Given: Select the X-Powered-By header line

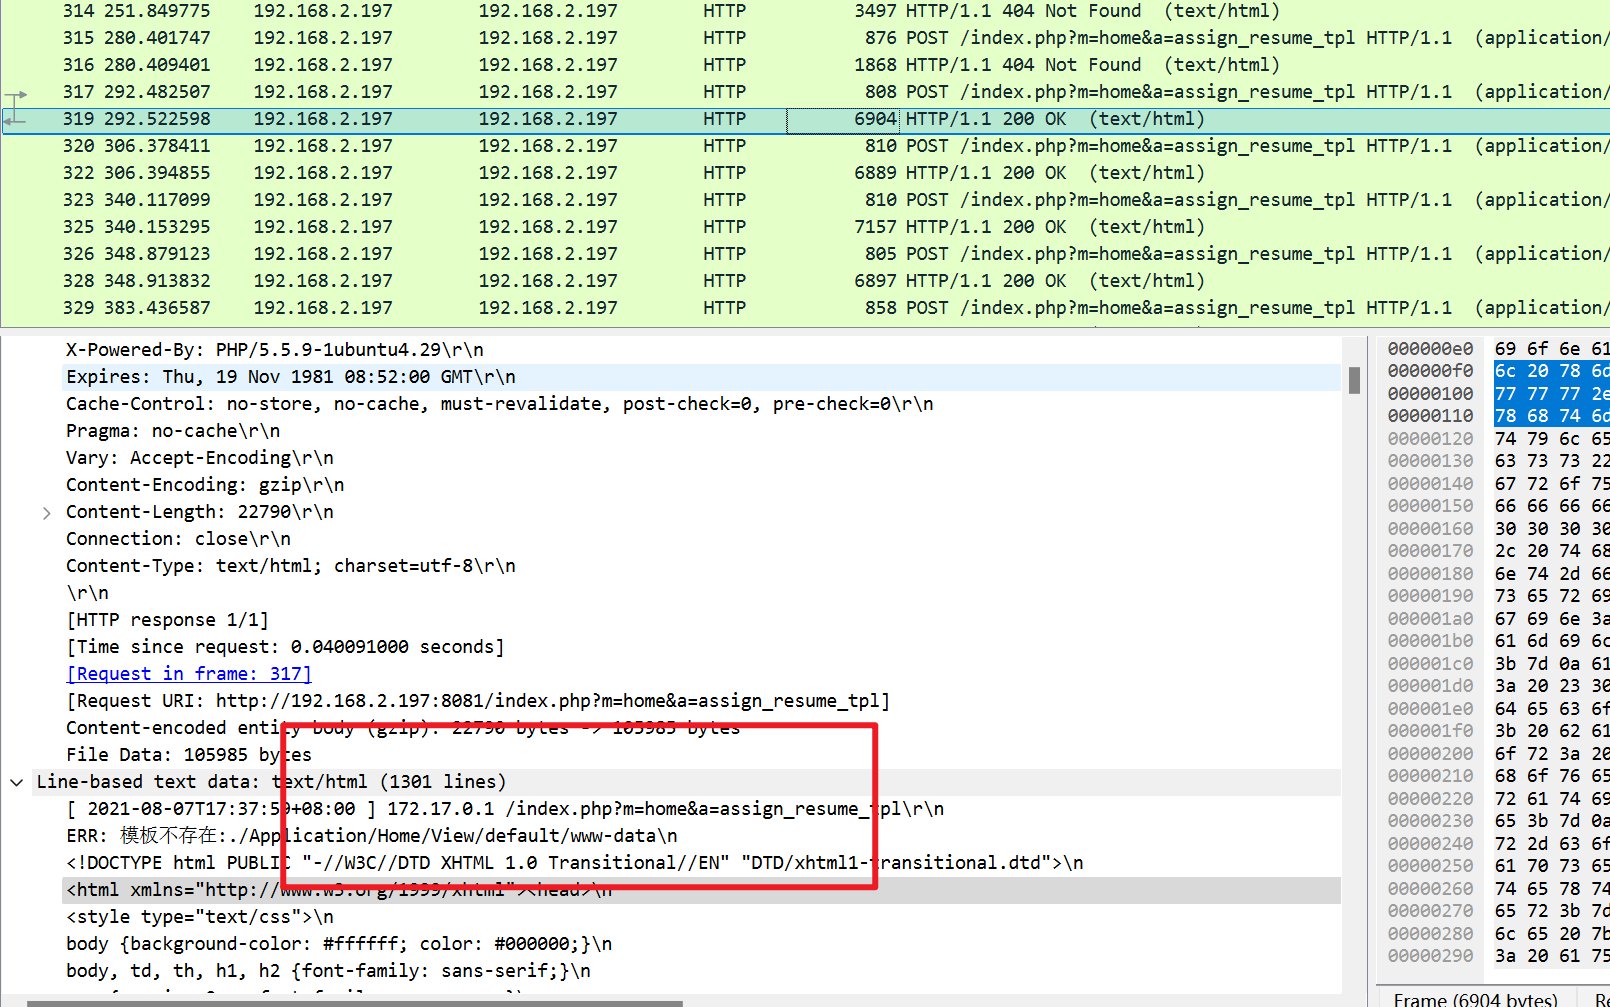Looking at the screenshot, I should point(275,350).
